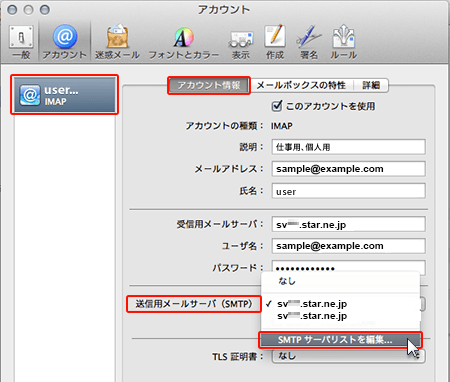Click the 受信用メールサーバ field
This screenshot has width=450, height=382.
click(x=348, y=224)
